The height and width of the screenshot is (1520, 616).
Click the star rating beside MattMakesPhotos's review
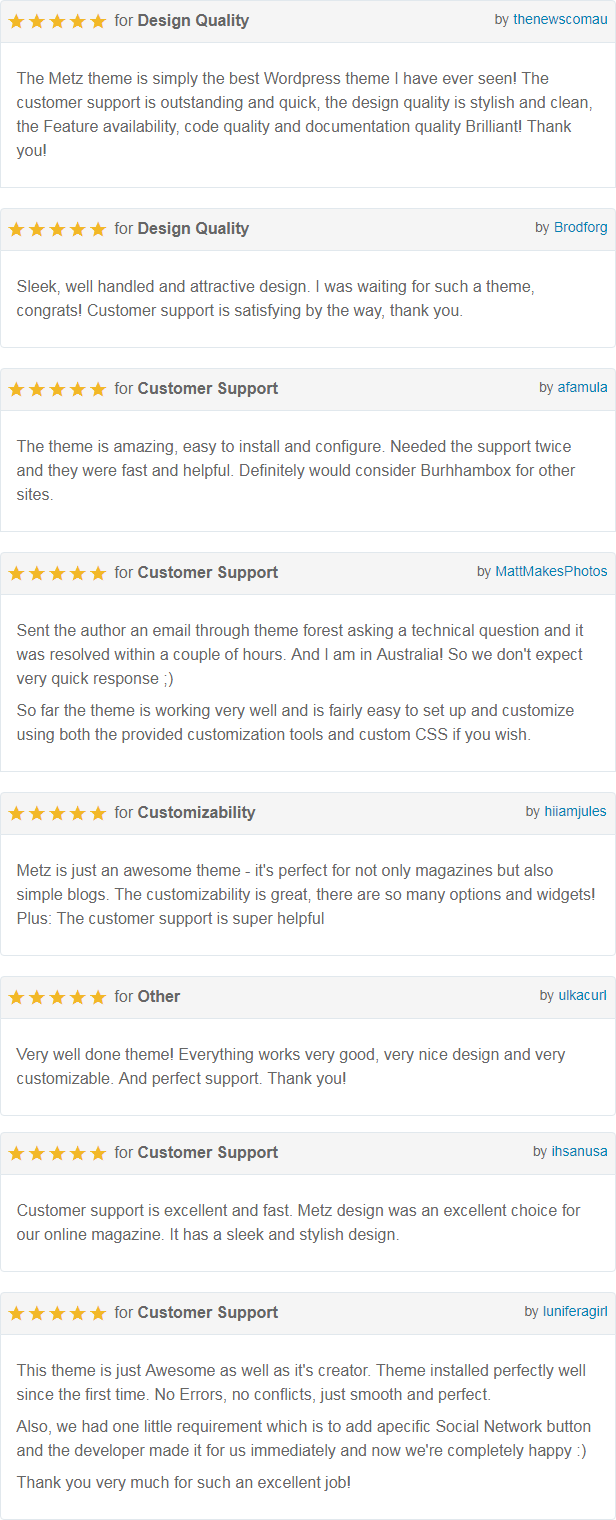57,572
